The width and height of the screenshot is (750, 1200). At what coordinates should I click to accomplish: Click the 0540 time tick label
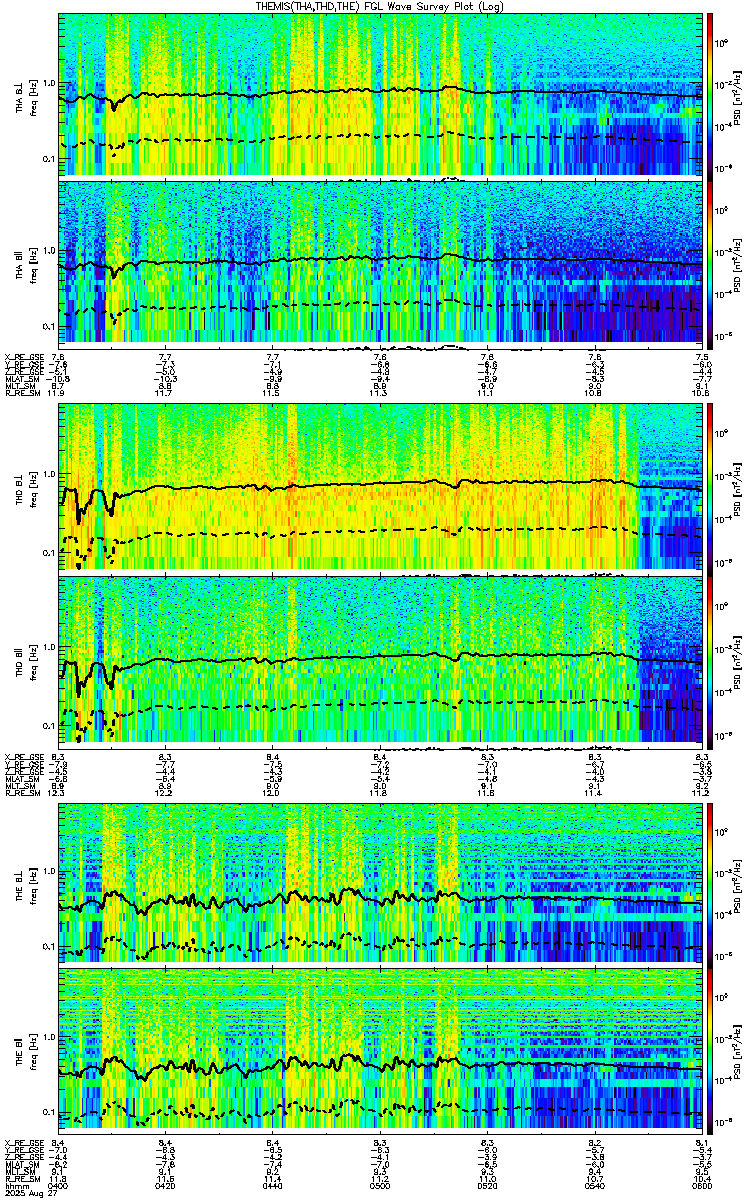593,1187
